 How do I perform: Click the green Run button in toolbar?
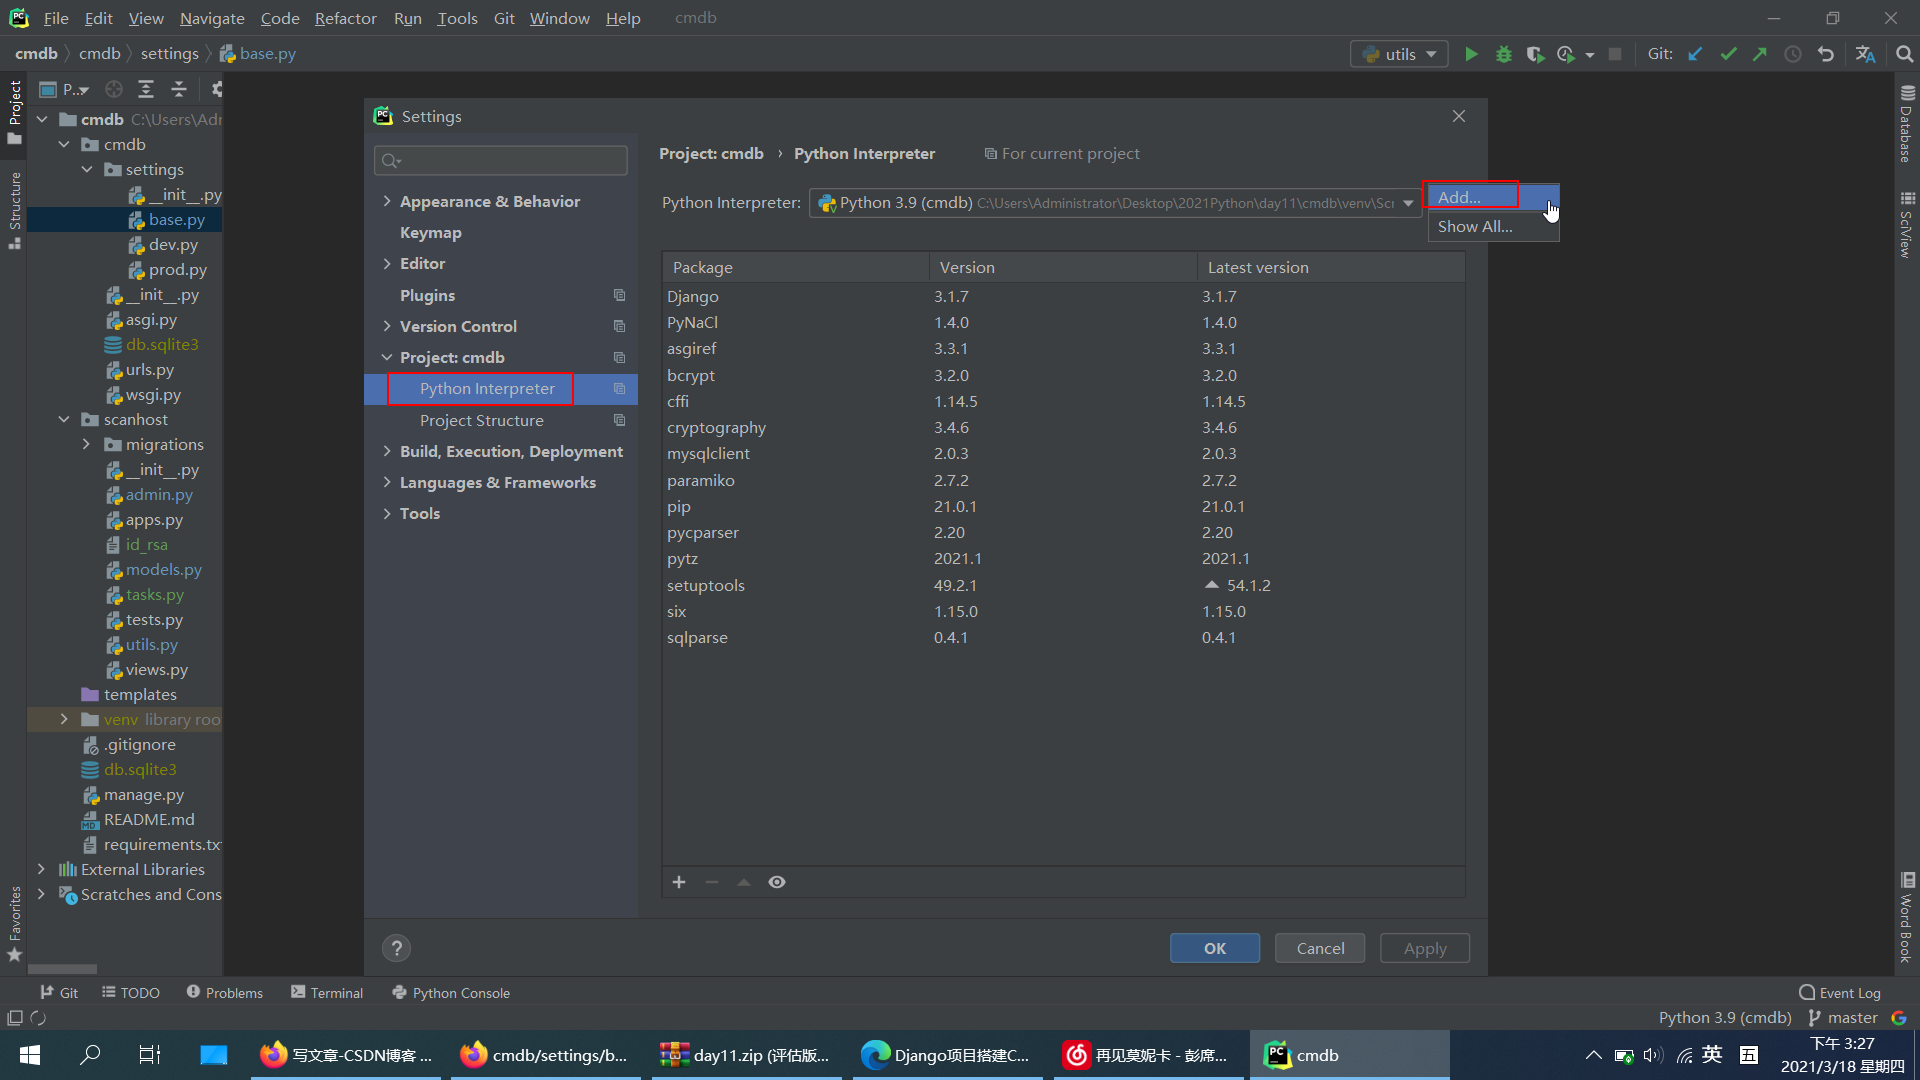click(1471, 54)
